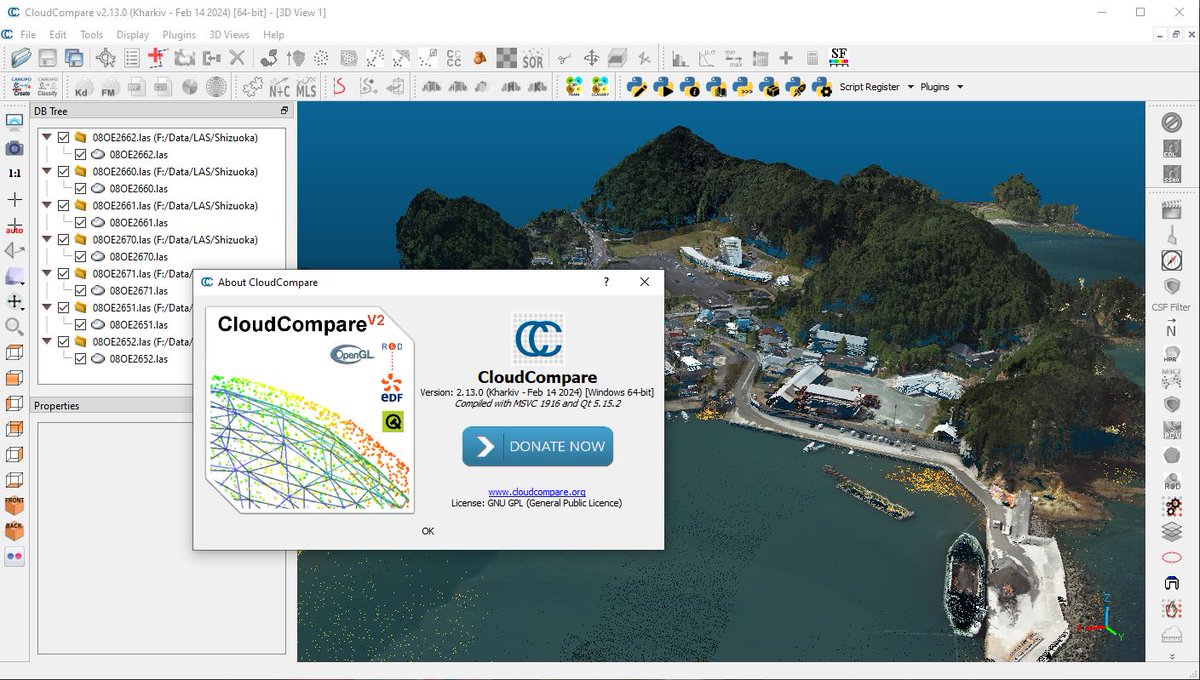Uncheck the 08OE2661.las cloud child checkbox
Image resolution: width=1200 pixels, height=680 pixels.
(x=81, y=222)
